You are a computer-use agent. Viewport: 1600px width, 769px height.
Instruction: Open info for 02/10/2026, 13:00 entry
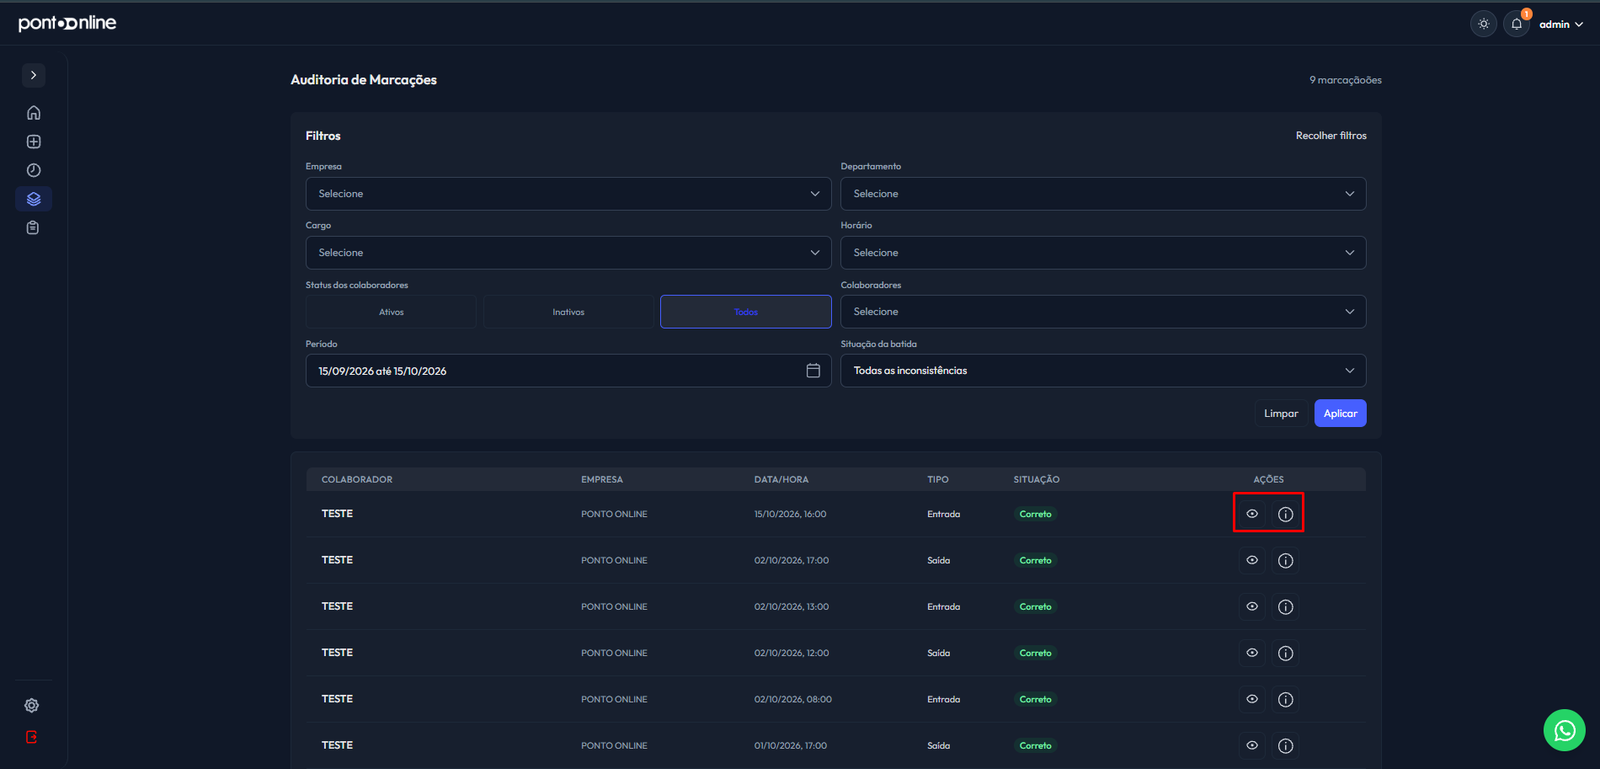click(1286, 607)
